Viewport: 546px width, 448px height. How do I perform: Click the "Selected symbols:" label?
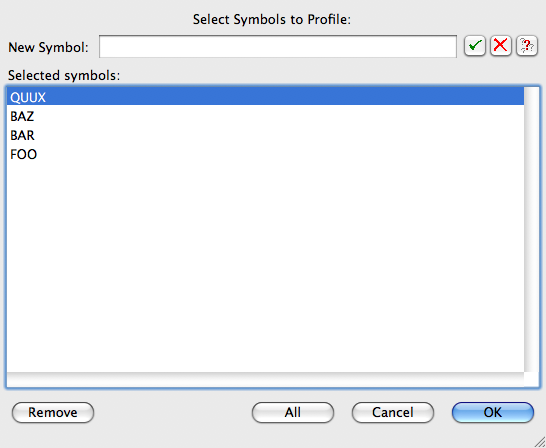(64, 75)
